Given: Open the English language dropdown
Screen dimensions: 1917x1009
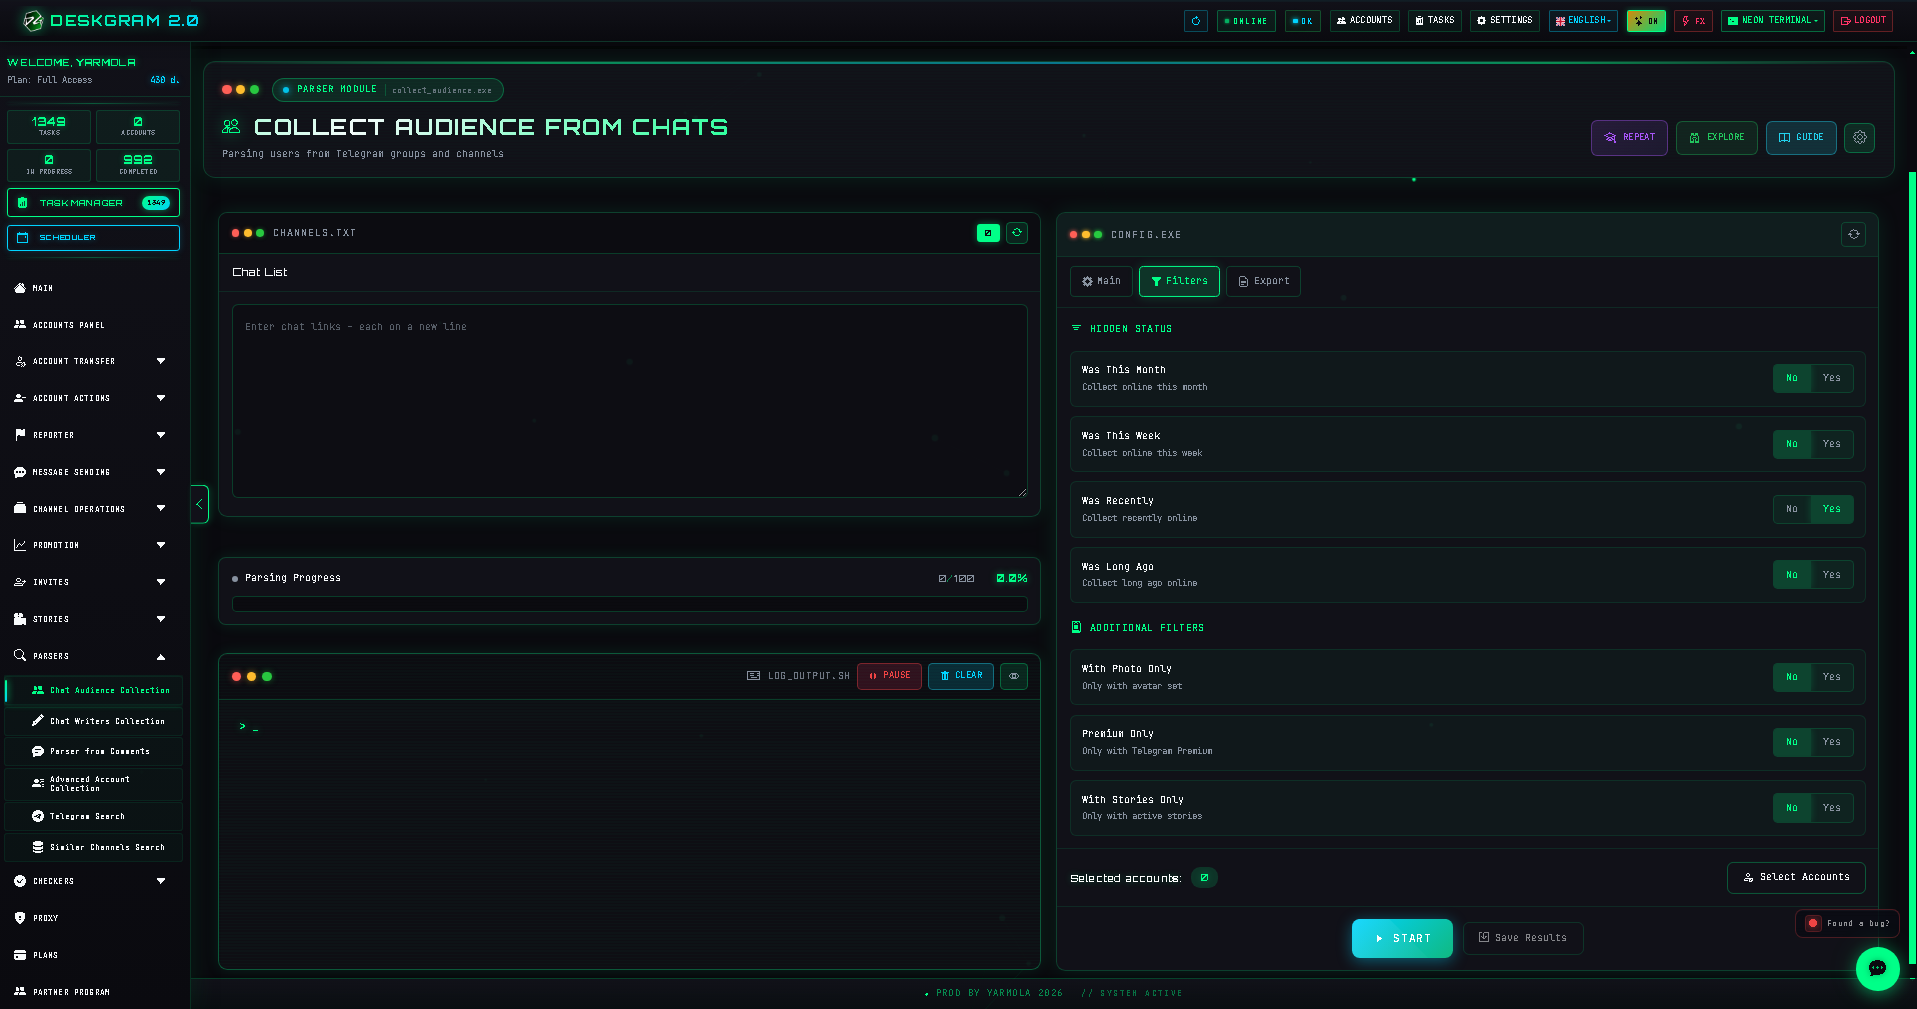Looking at the screenshot, I should point(1583,21).
